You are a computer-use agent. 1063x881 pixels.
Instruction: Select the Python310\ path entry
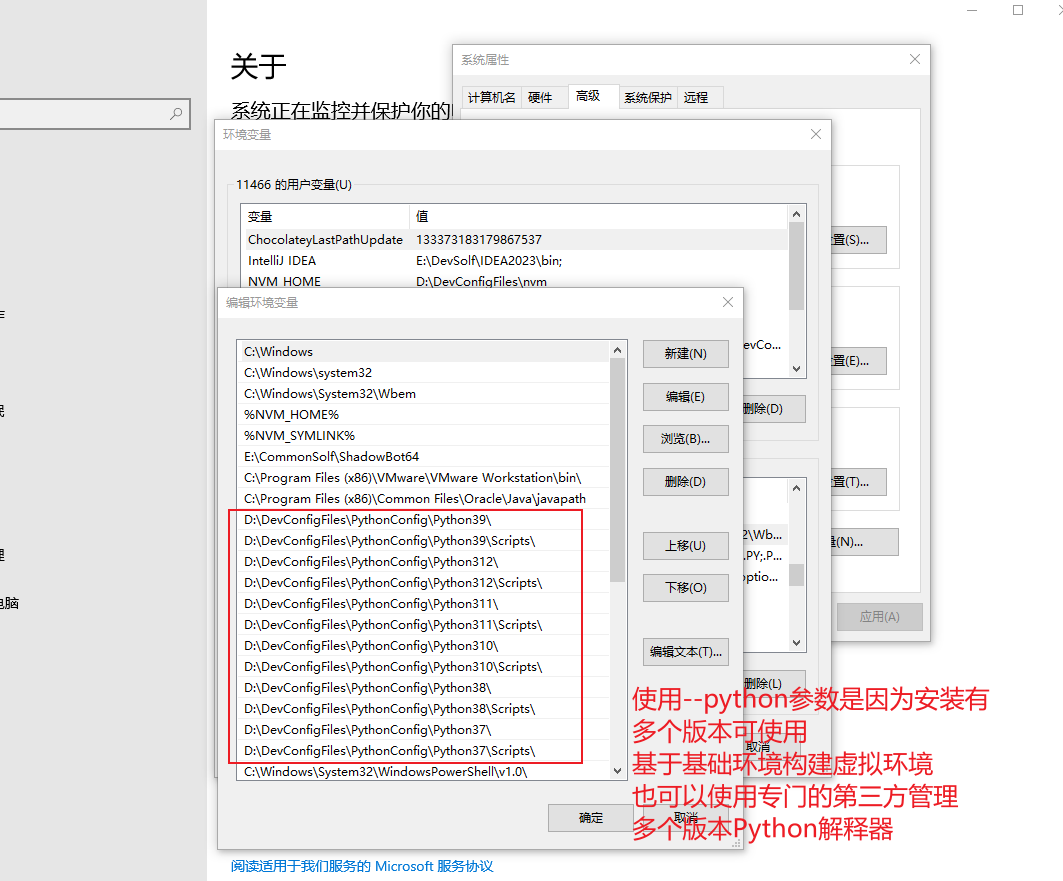[424, 646]
